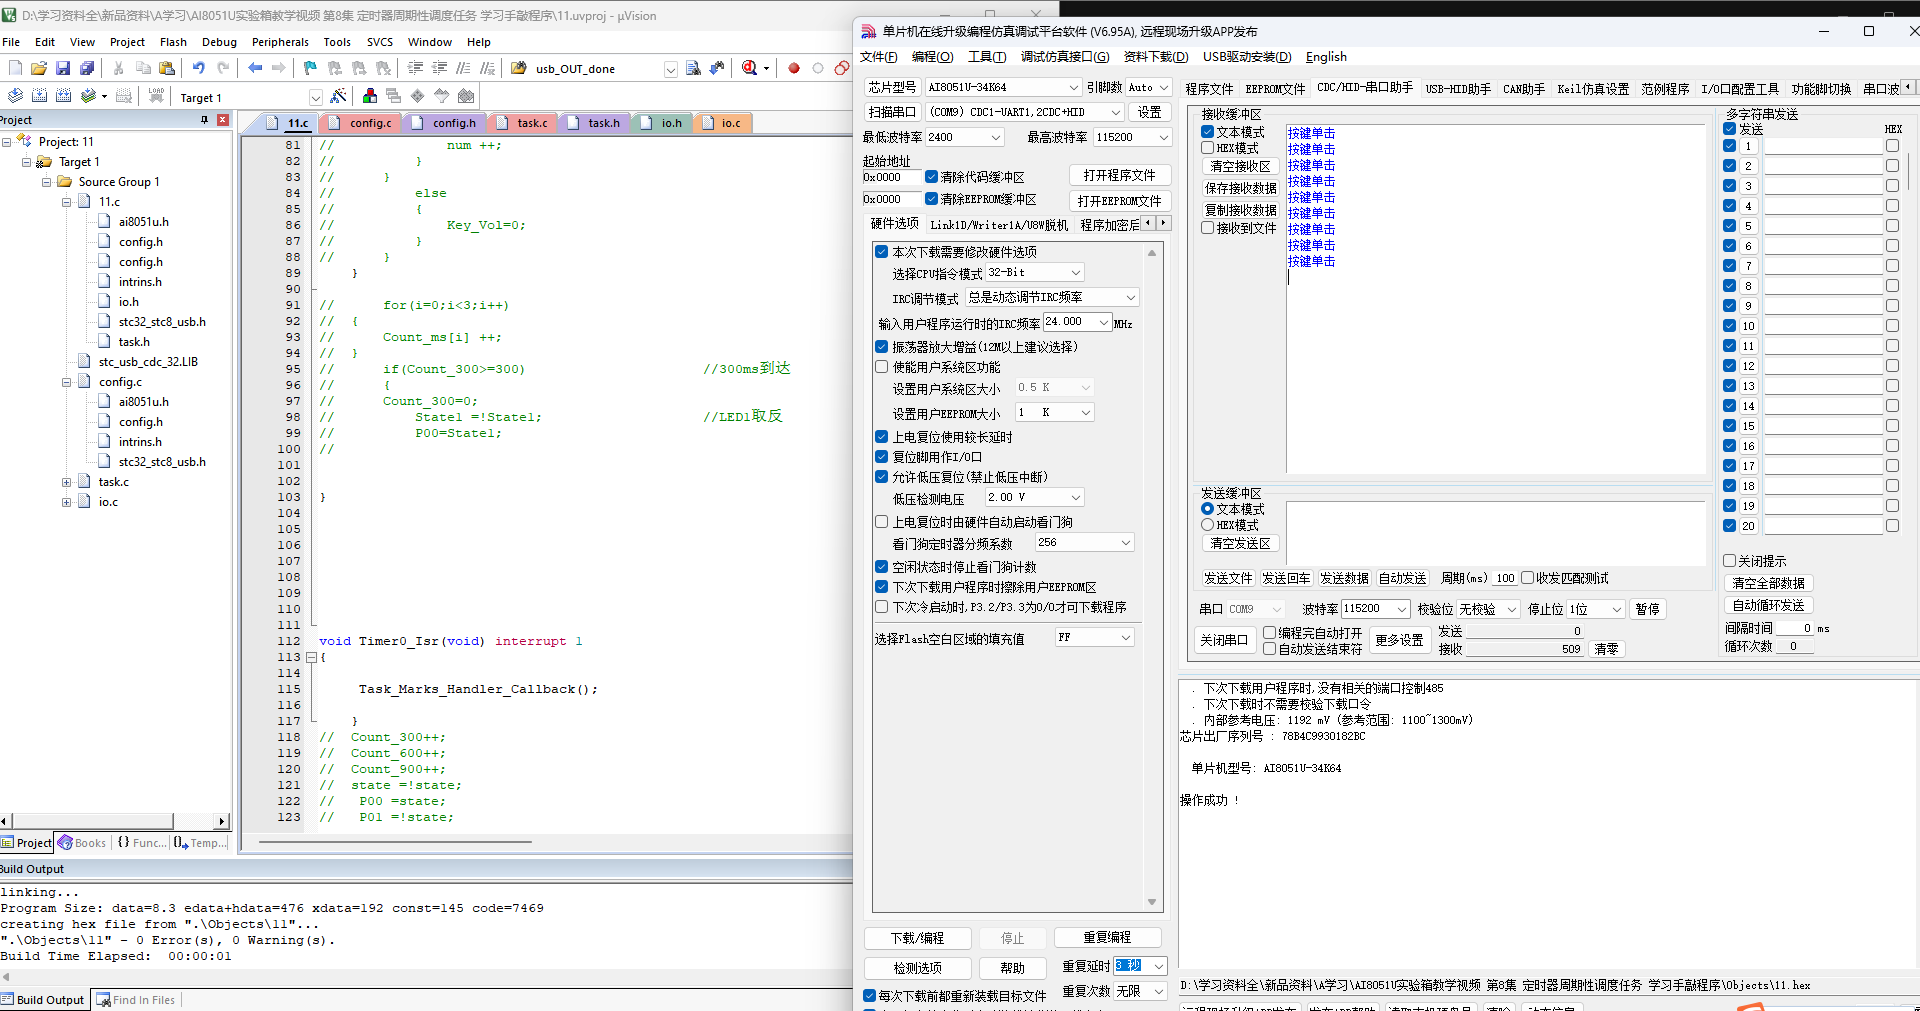Open the Peripherals menu
Image resolution: width=1920 pixels, height=1011 pixels.
[x=280, y=42]
